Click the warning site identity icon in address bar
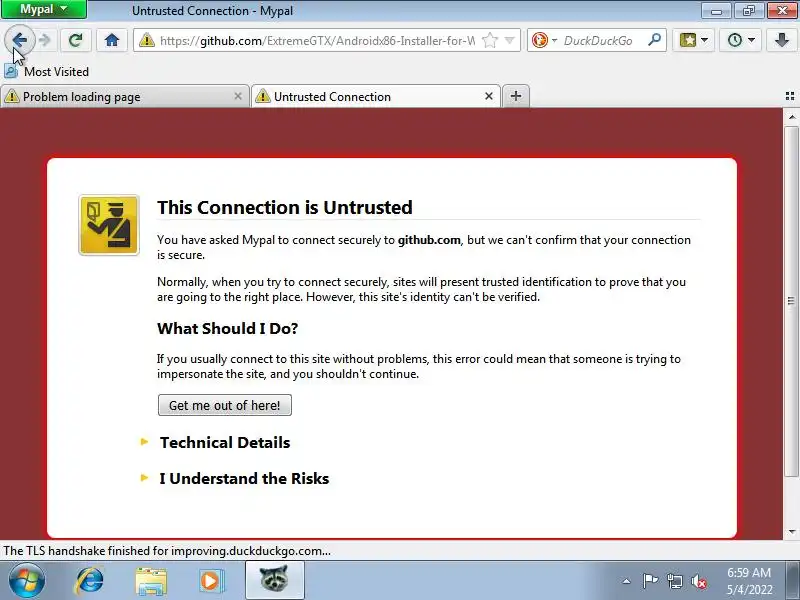 point(147,40)
